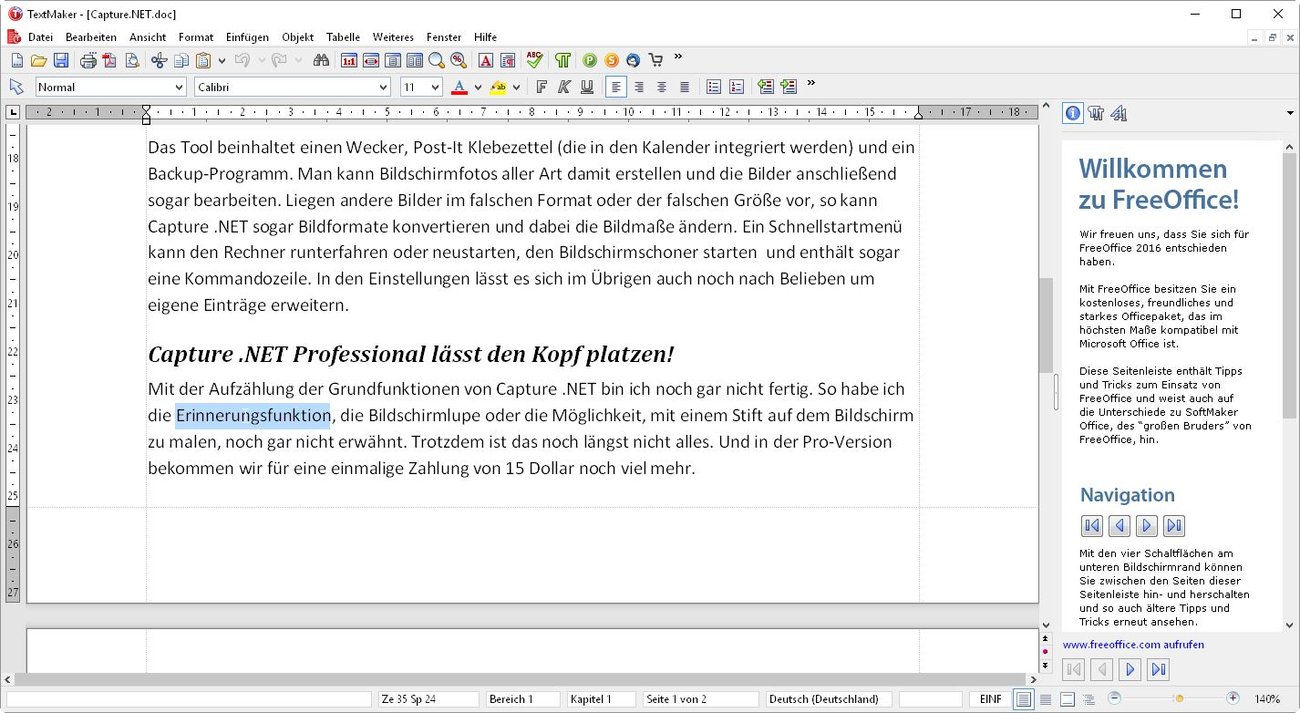Image resolution: width=1300 pixels, height=713 pixels.
Task: Start the spell check (ABC icon)
Action: point(535,60)
